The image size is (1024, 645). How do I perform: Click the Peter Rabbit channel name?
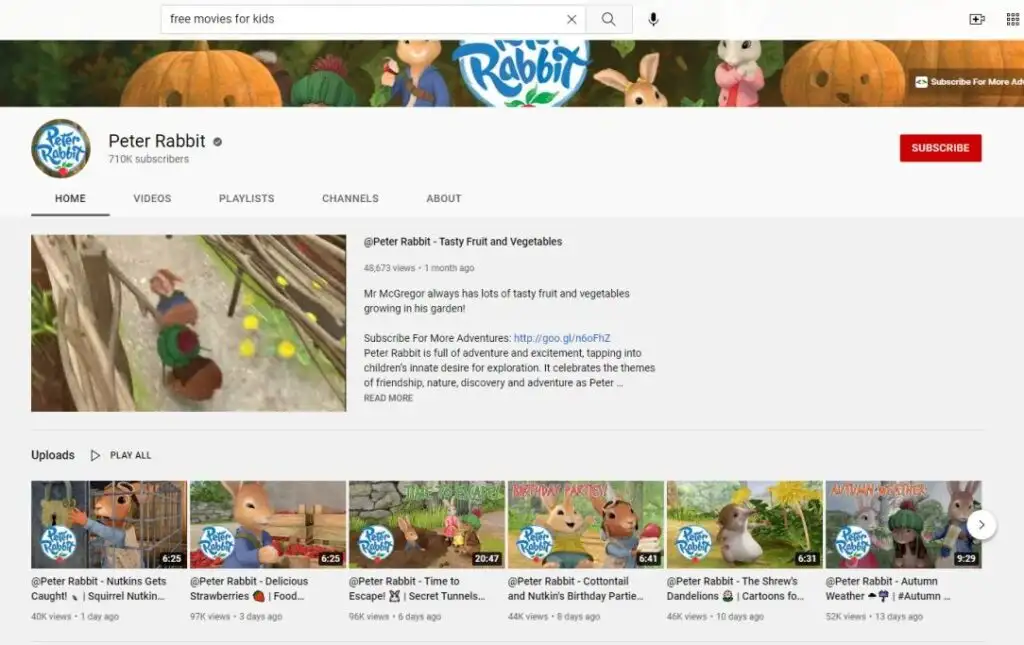coord(157,141)
